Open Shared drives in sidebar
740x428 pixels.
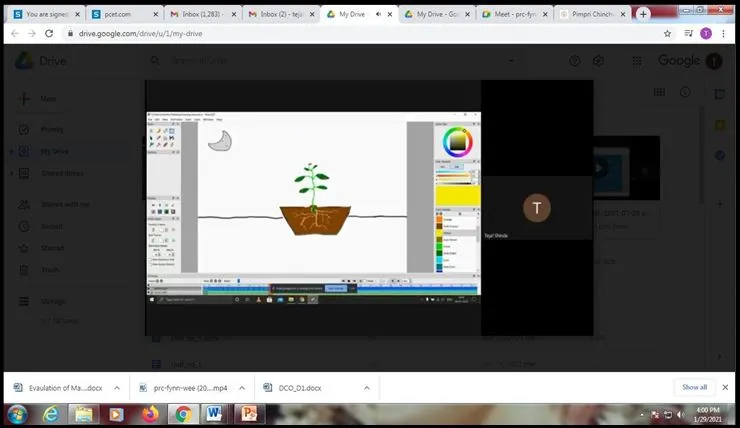62,173
